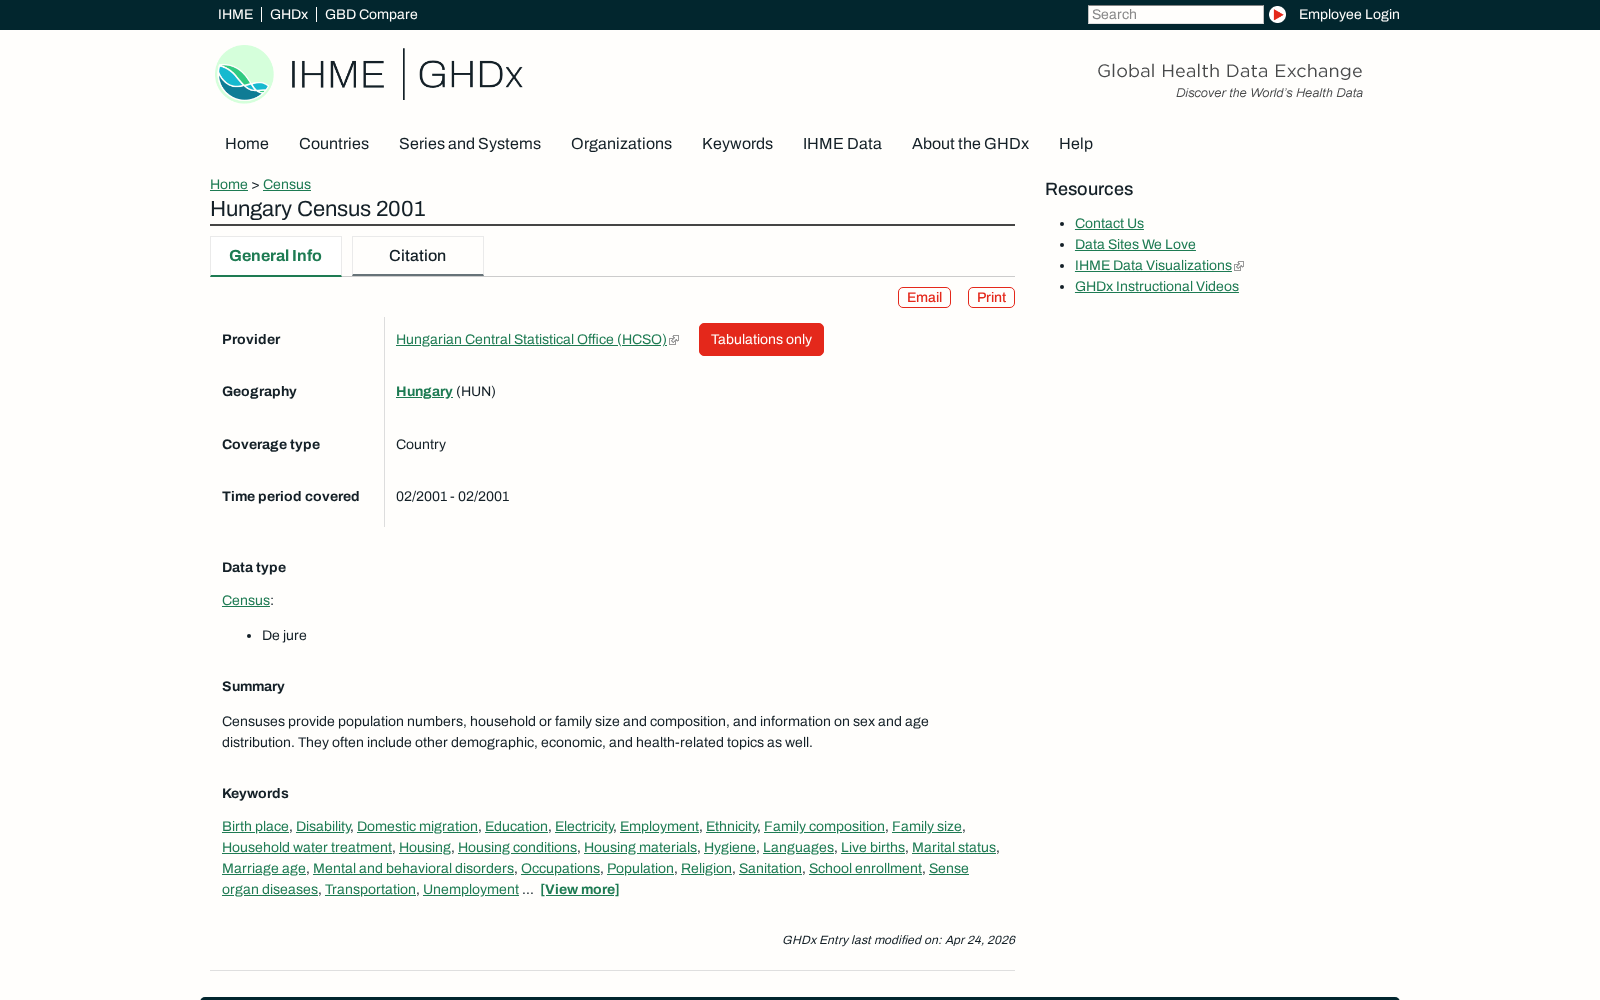The height and width of the screenshot is (1000, 1600).
Task: Click the red search submit arrow icon
Action: [x=1277, y=14]
